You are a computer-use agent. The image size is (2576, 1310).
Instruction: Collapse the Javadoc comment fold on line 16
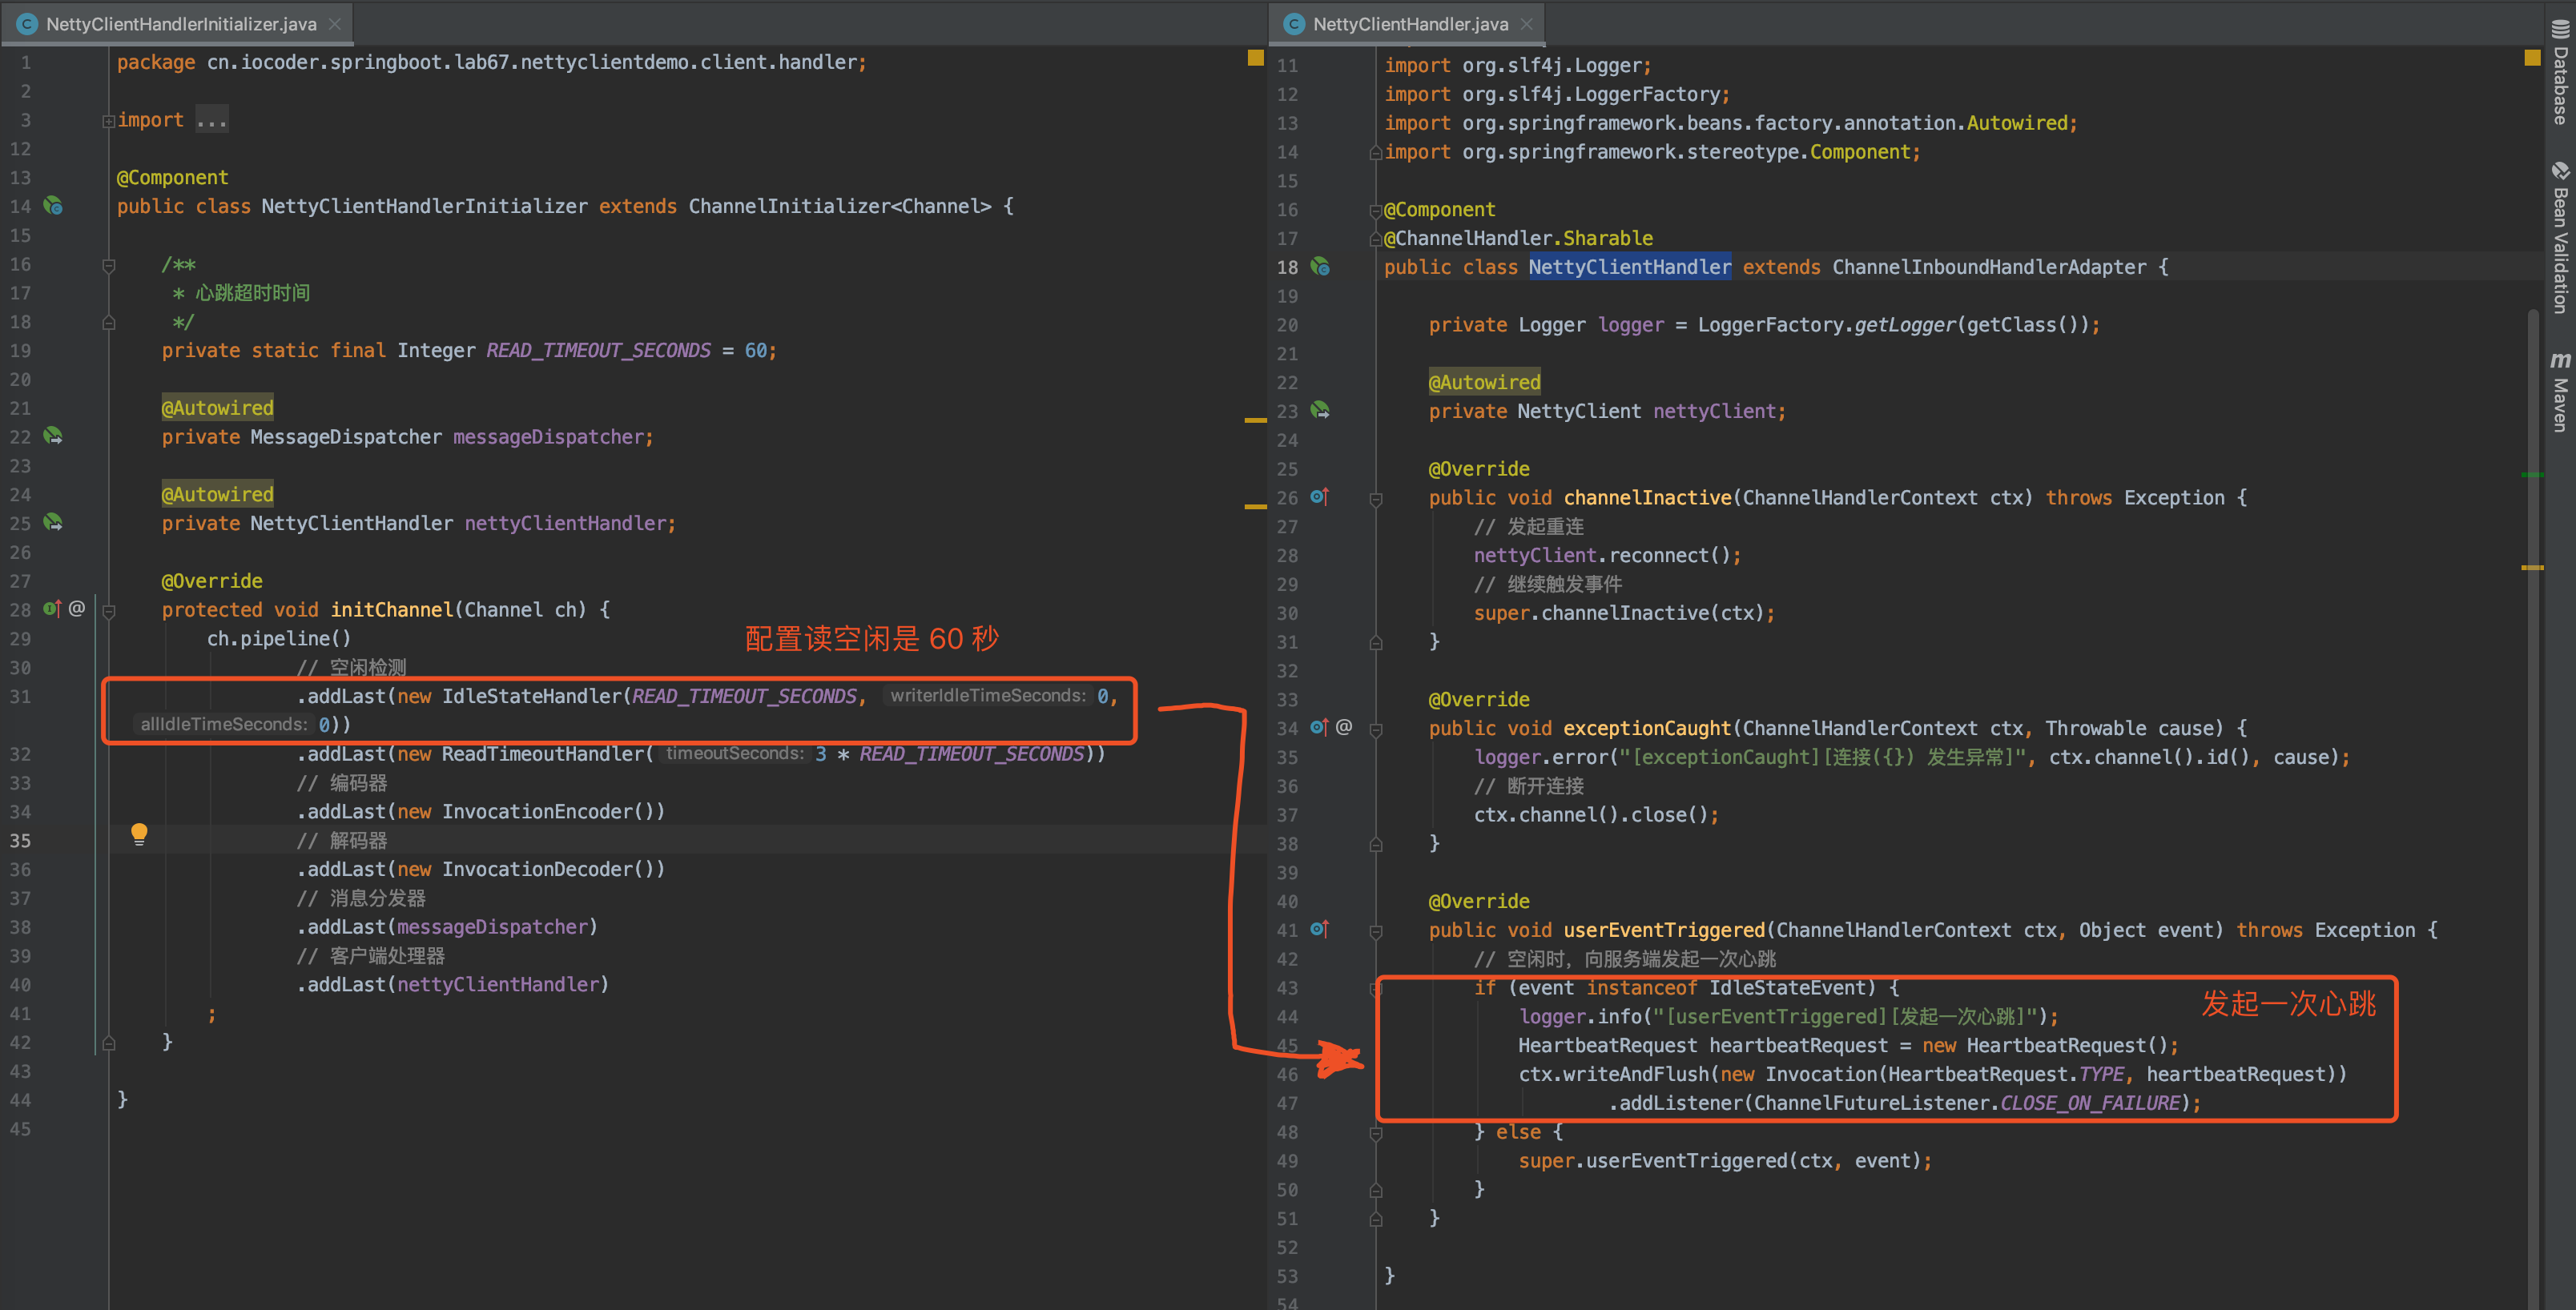coord(109,265)
